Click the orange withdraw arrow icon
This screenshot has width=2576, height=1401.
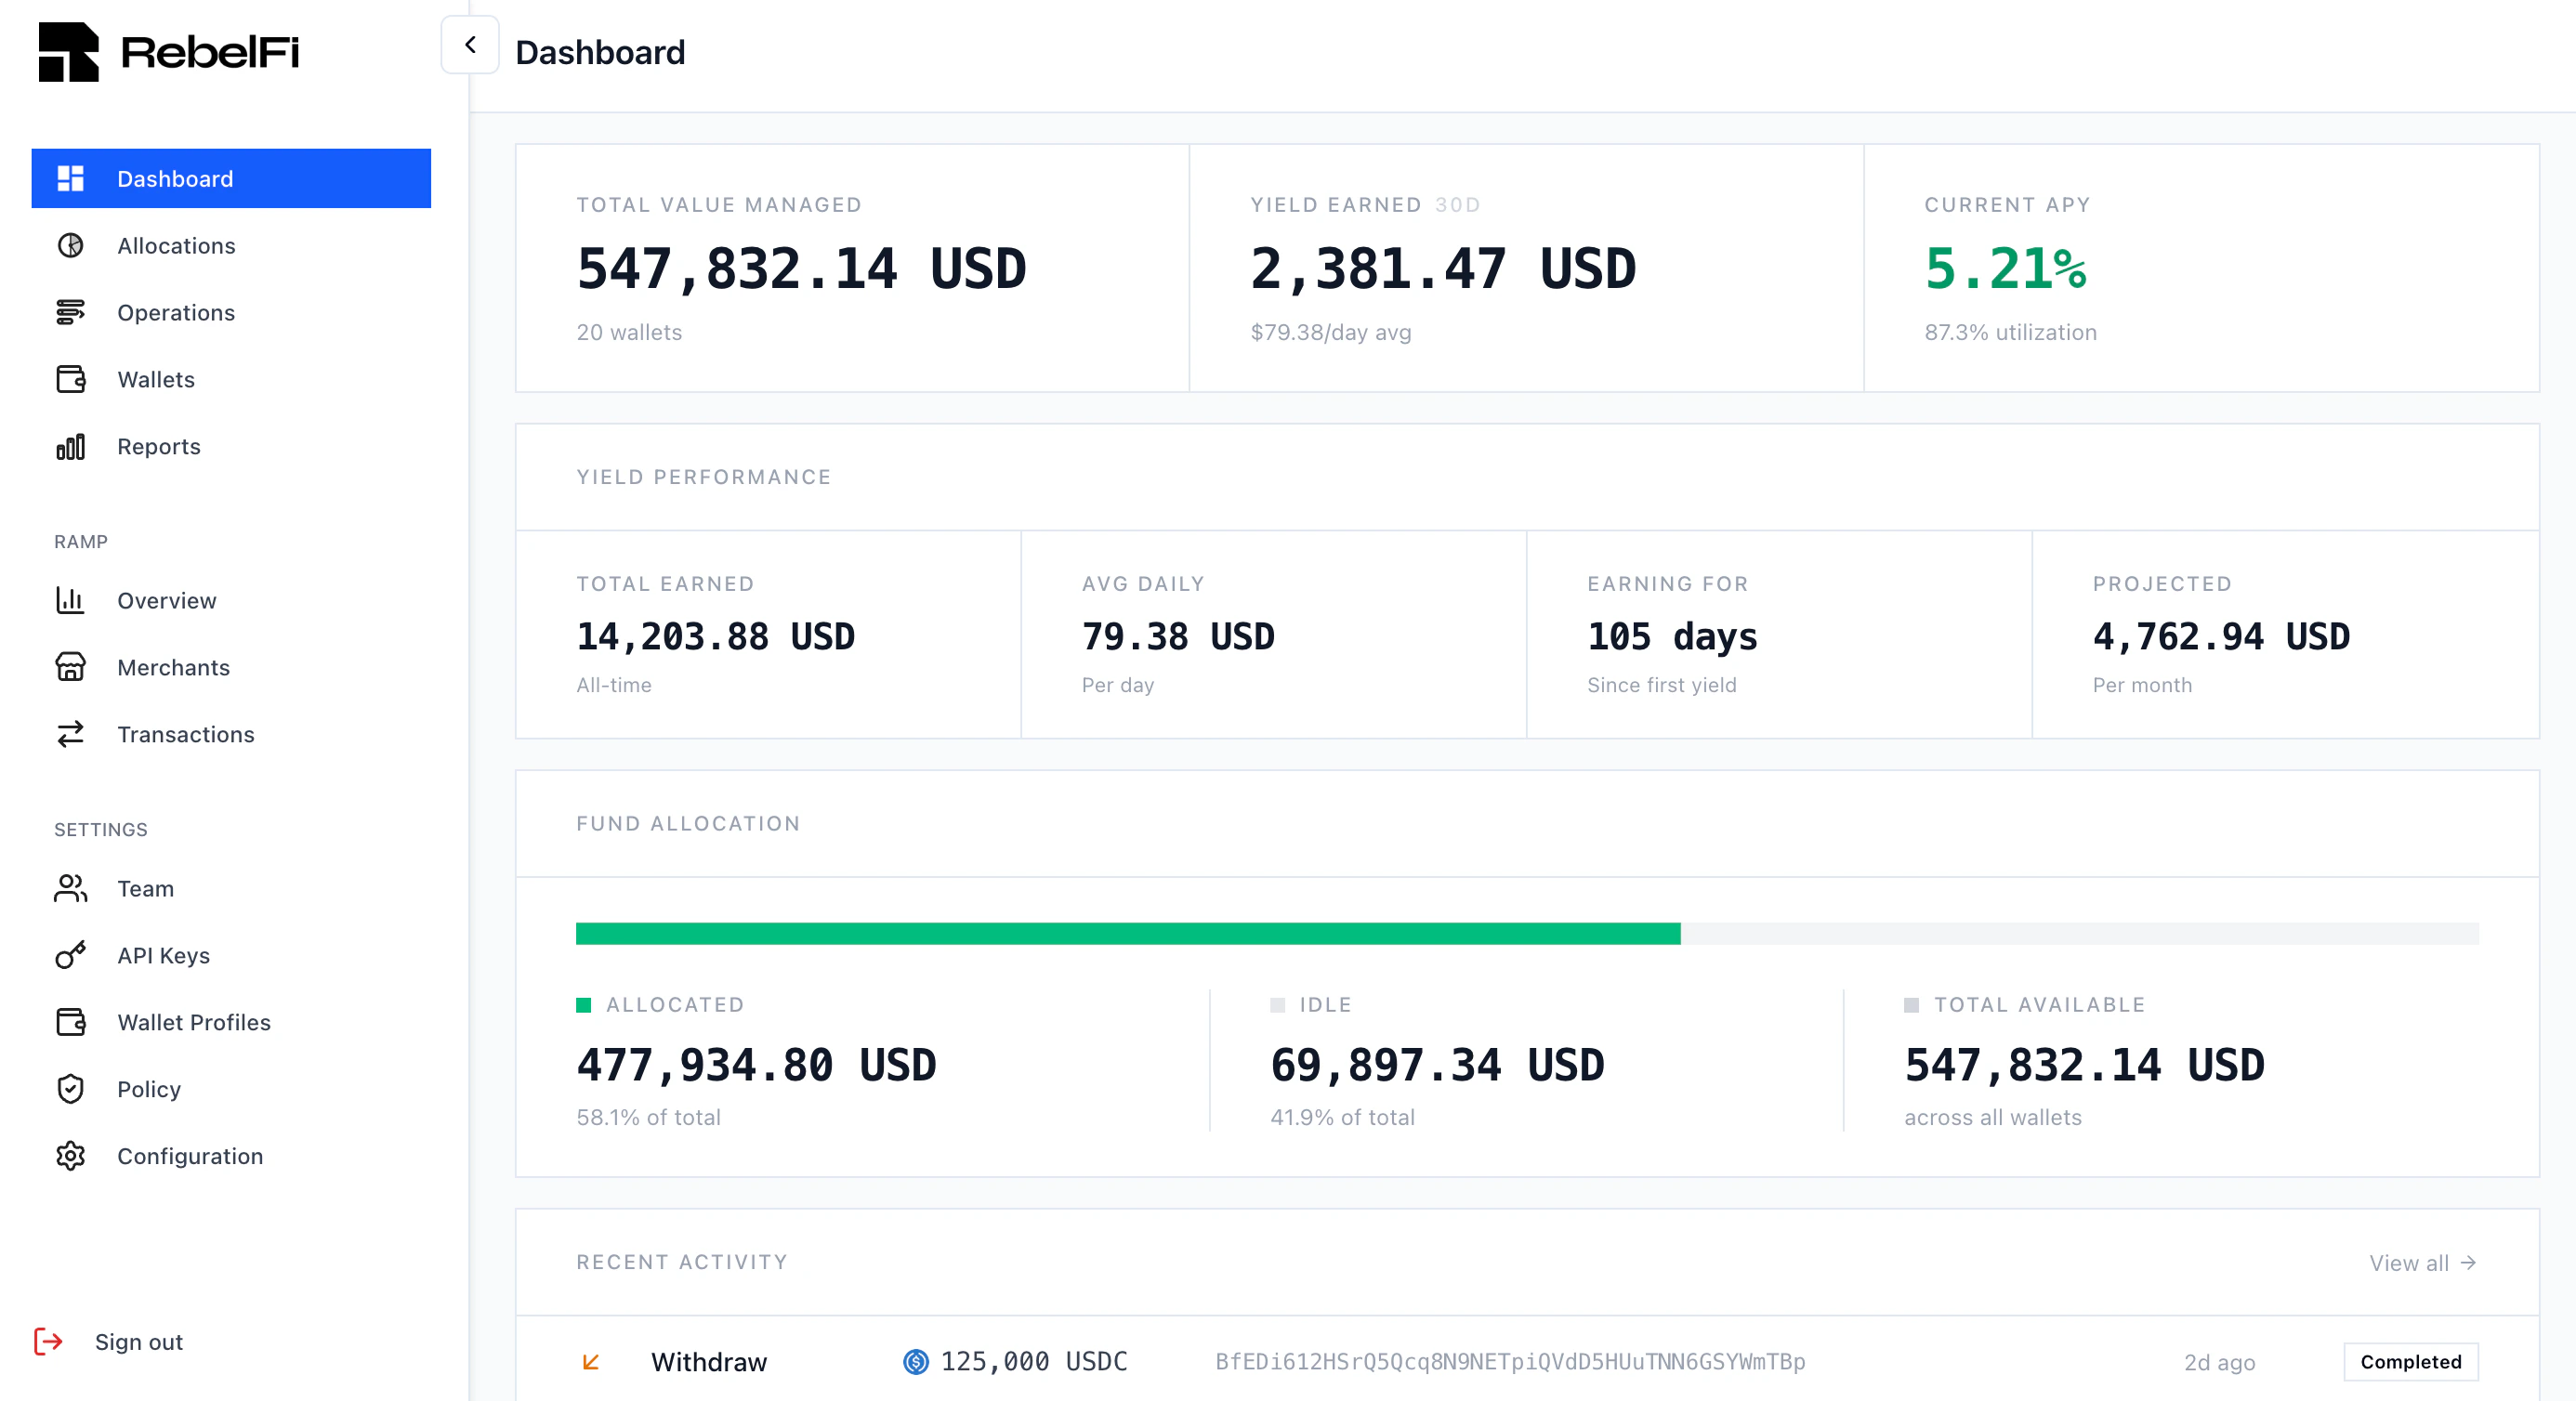point(592,1362)
